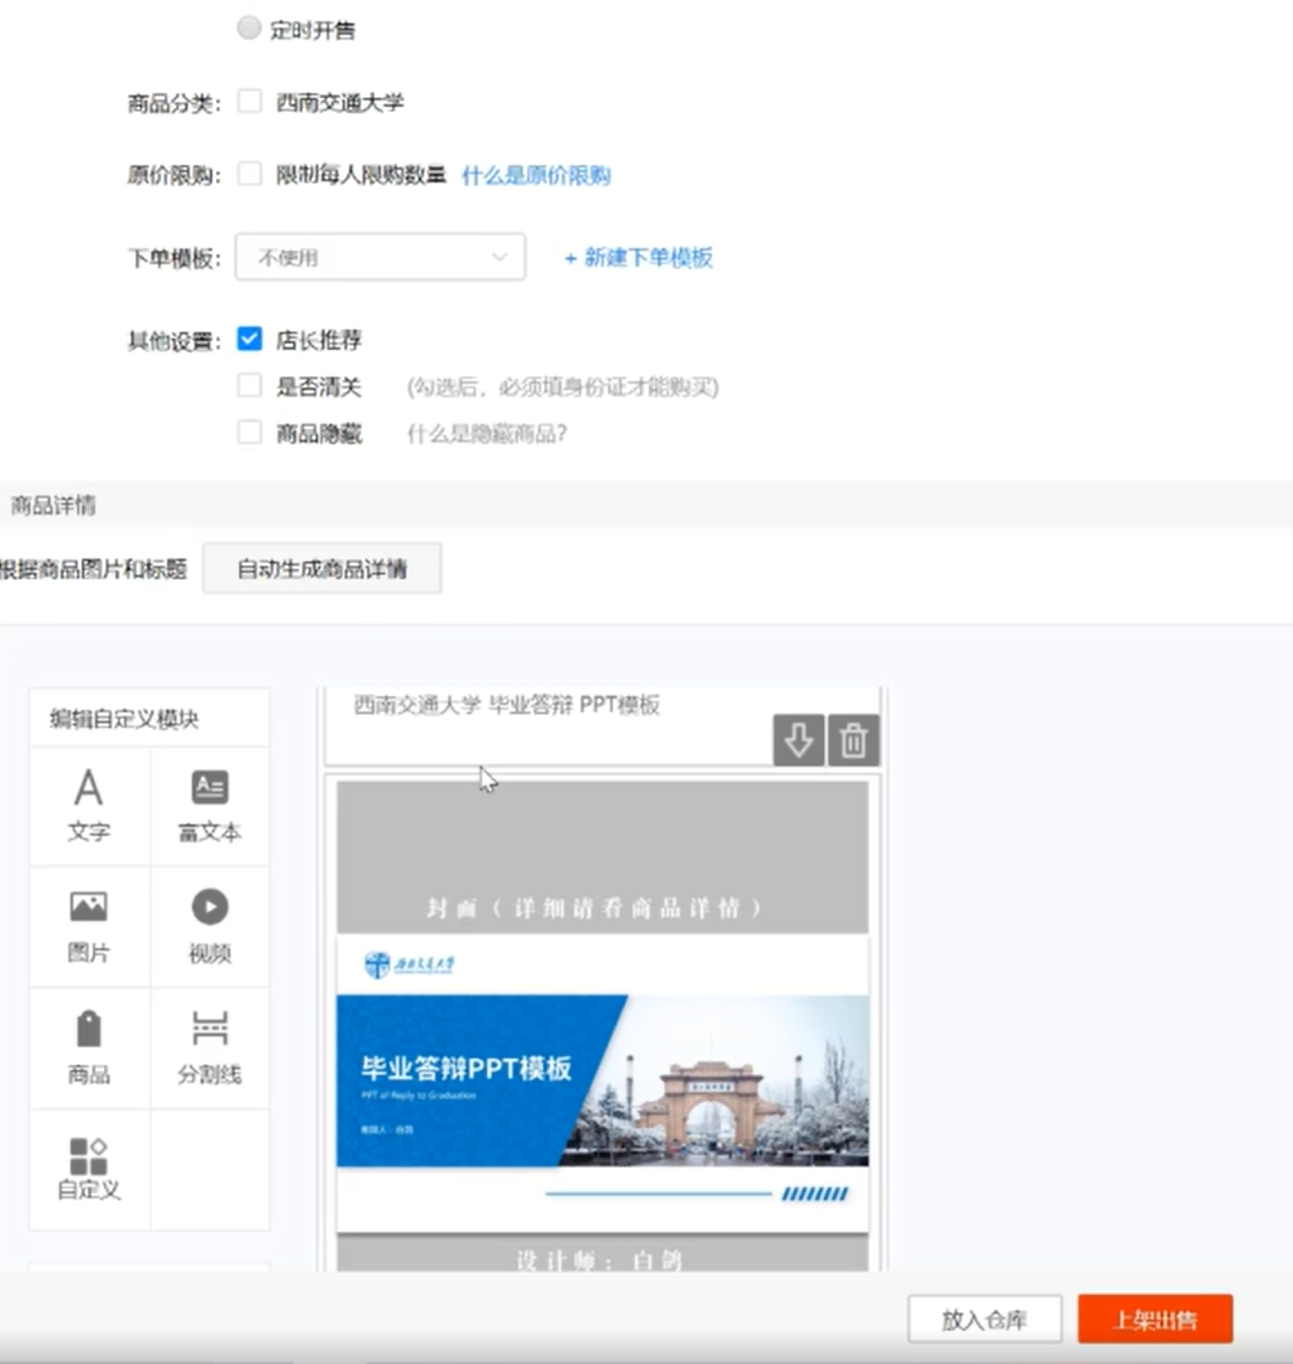Move the title module down with arrow icon
This screenshot has width=1293, height=1364.
click(798, 741)
